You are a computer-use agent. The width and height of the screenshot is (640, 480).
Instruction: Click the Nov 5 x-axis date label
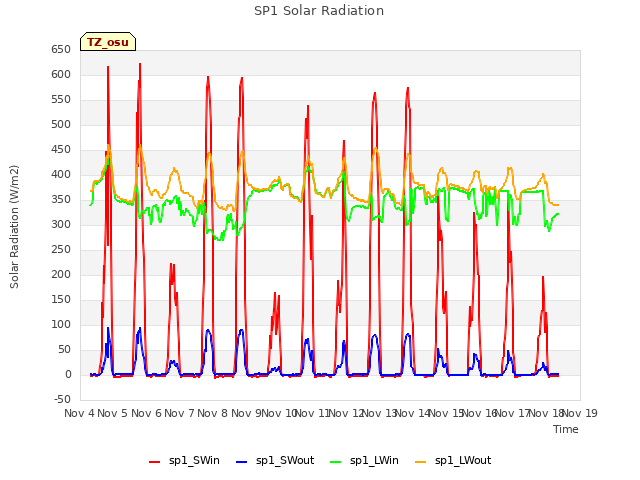[x=112, y=413]
